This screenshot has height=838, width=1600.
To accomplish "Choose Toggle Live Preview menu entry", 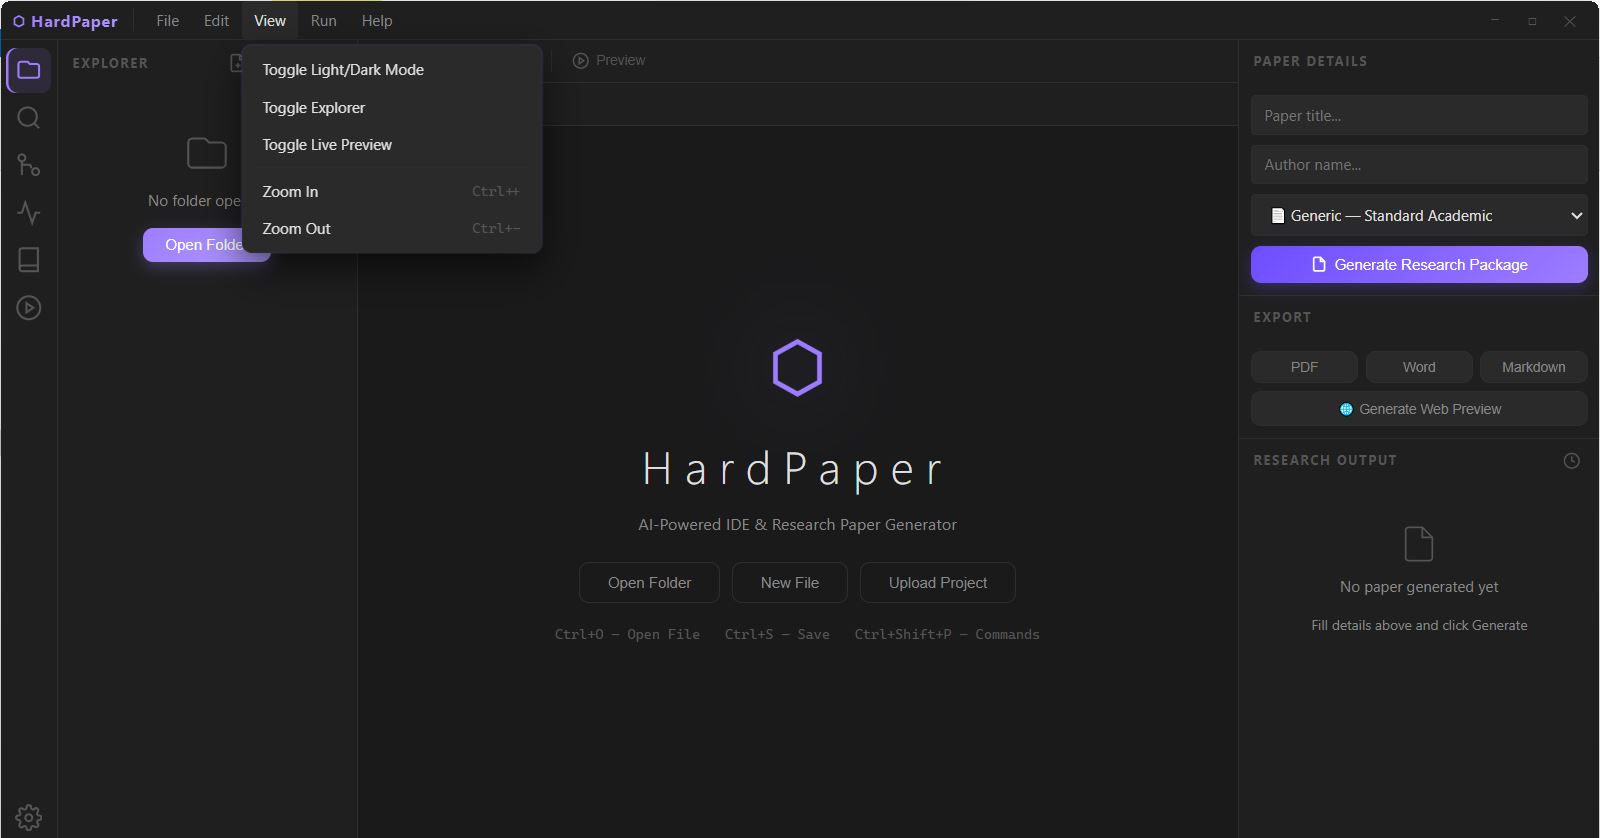I will point(392,145).
